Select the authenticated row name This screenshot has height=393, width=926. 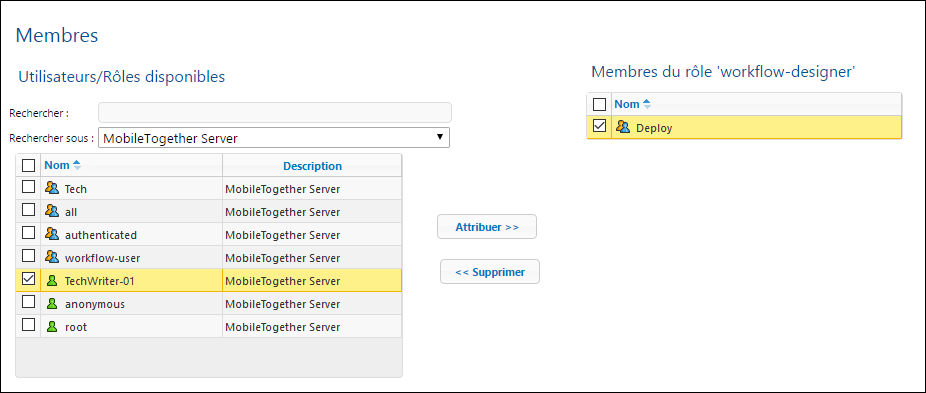[x=101, y=235]
